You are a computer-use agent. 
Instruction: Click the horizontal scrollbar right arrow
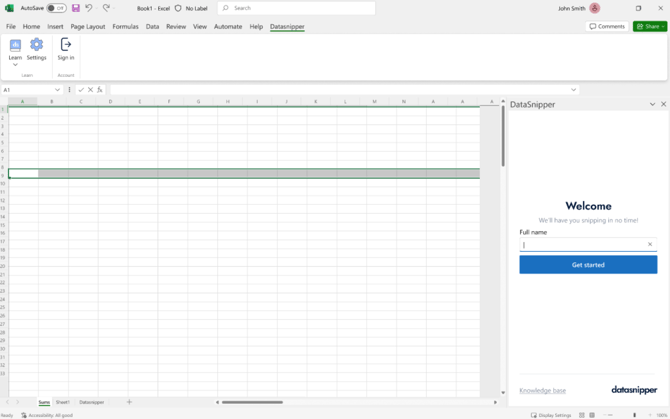tap(495, 402)
